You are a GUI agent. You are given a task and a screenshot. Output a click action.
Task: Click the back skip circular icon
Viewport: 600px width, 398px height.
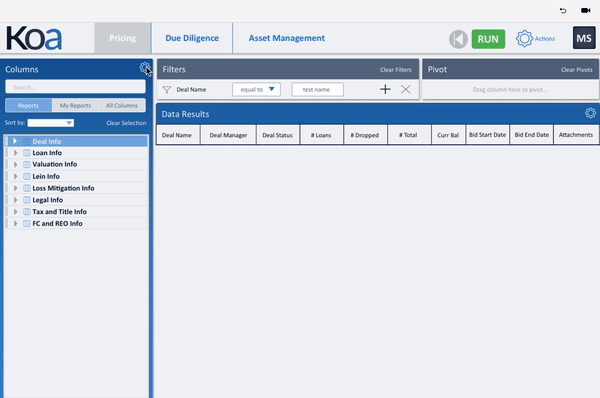[x=458, y=39]
